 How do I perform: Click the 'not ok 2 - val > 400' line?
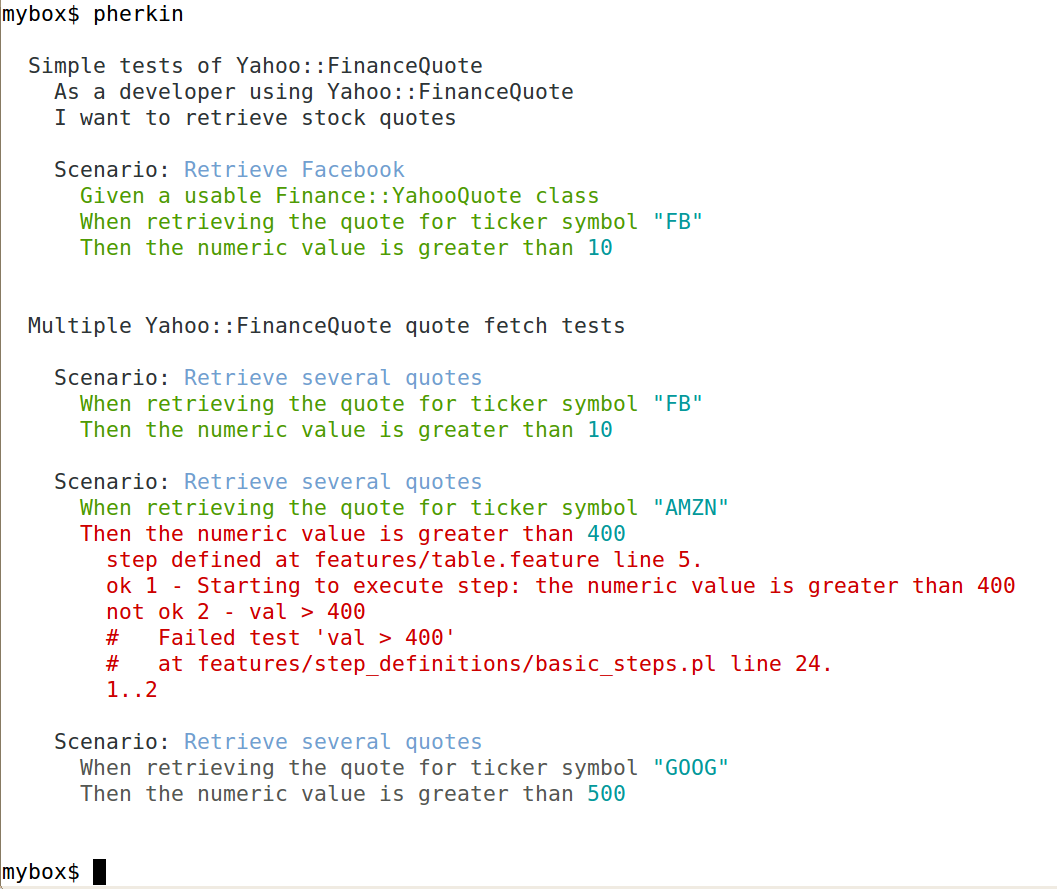pyautogui.click(x=236, y=612)
